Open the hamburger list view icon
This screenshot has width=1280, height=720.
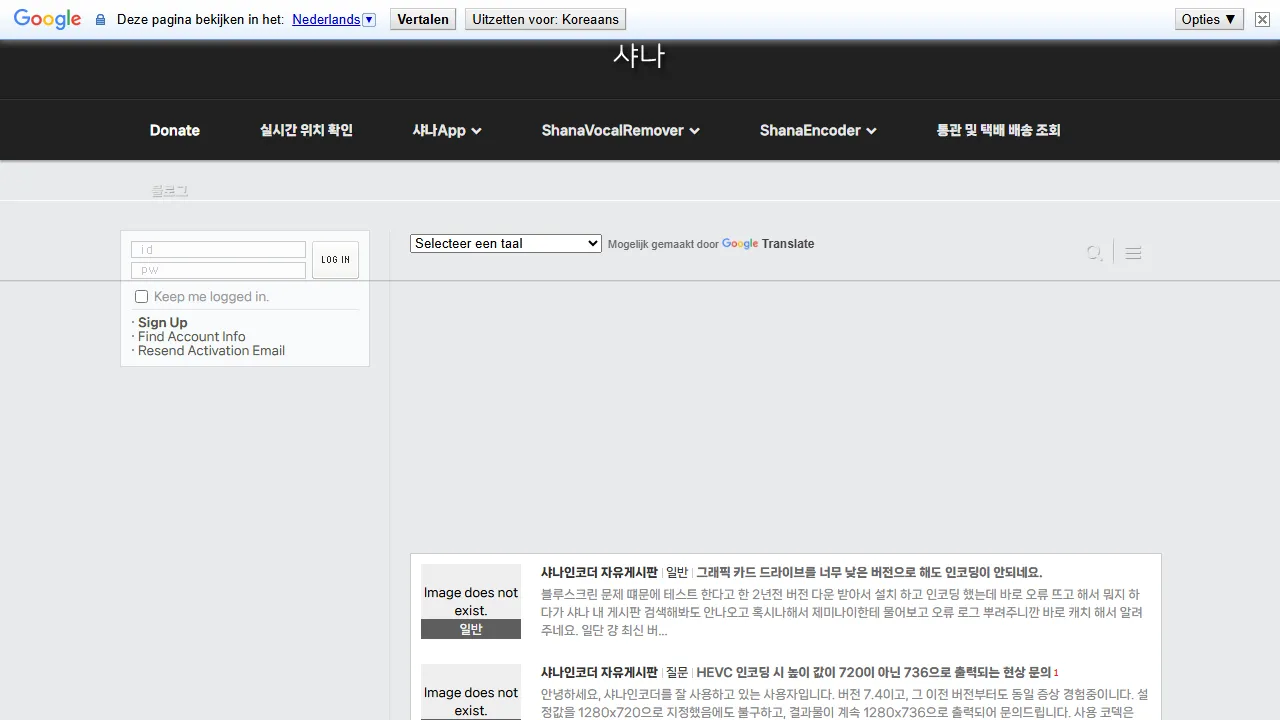tap(1133, 252)
